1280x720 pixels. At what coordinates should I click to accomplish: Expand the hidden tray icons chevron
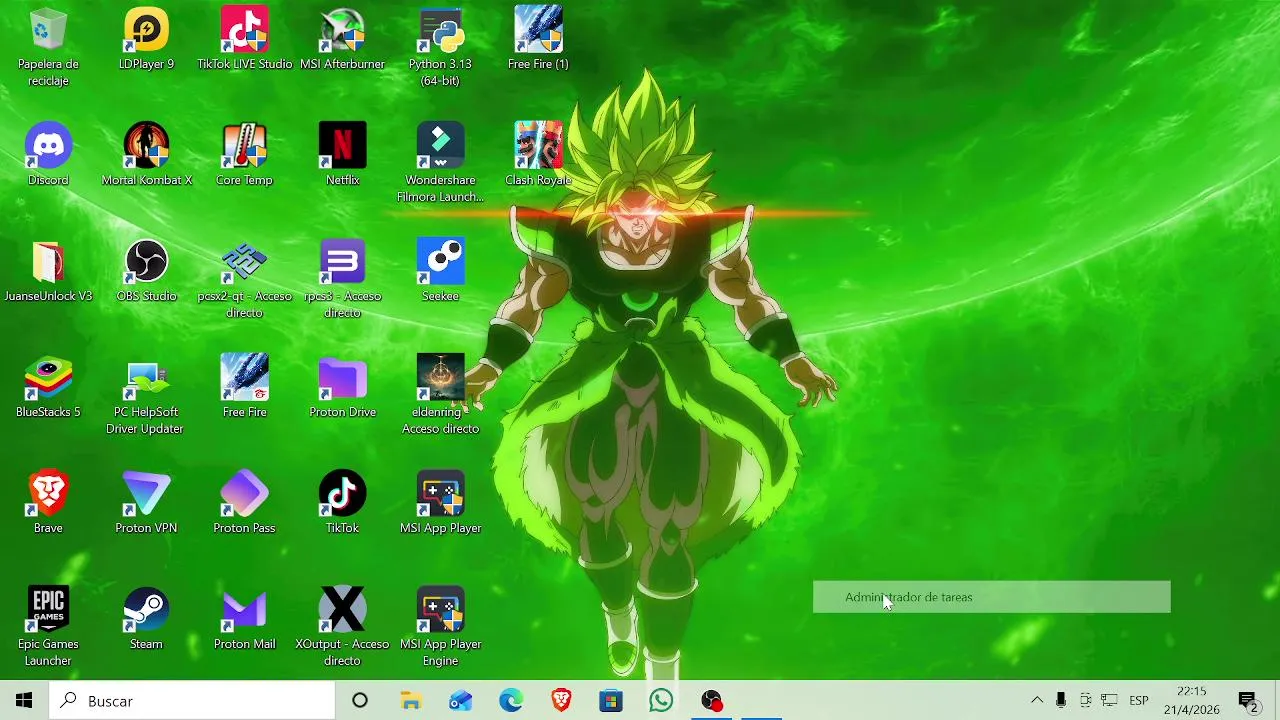pos(1037,700)
